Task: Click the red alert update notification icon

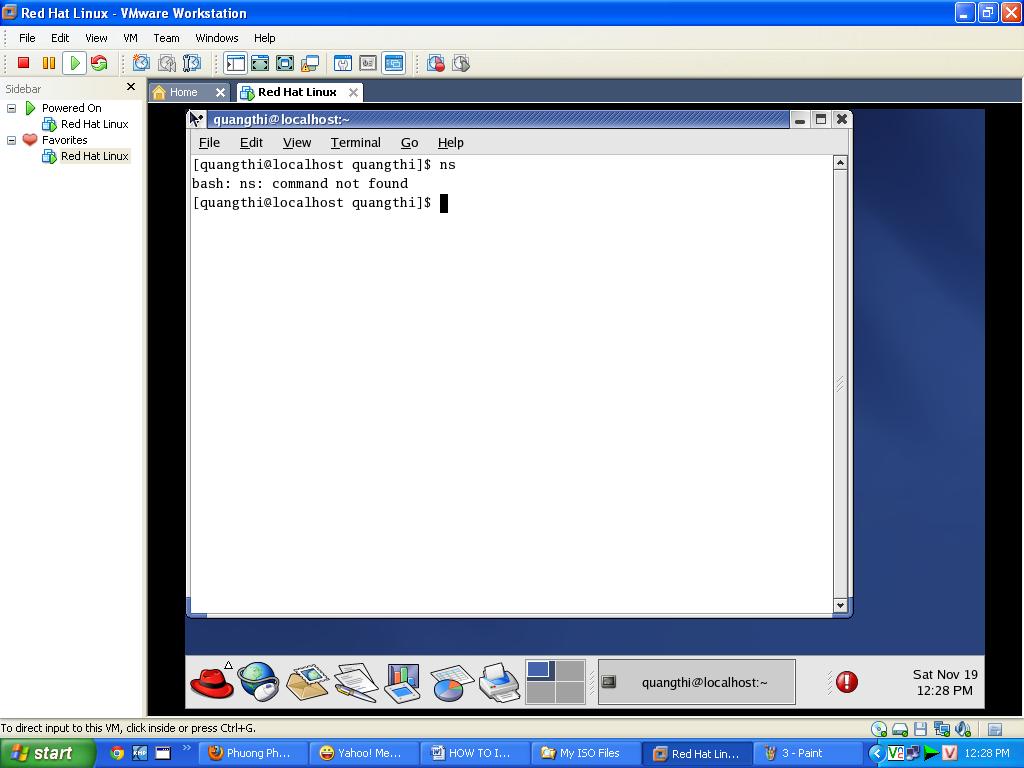Action: pyautogui.click(x=846, y=682)
